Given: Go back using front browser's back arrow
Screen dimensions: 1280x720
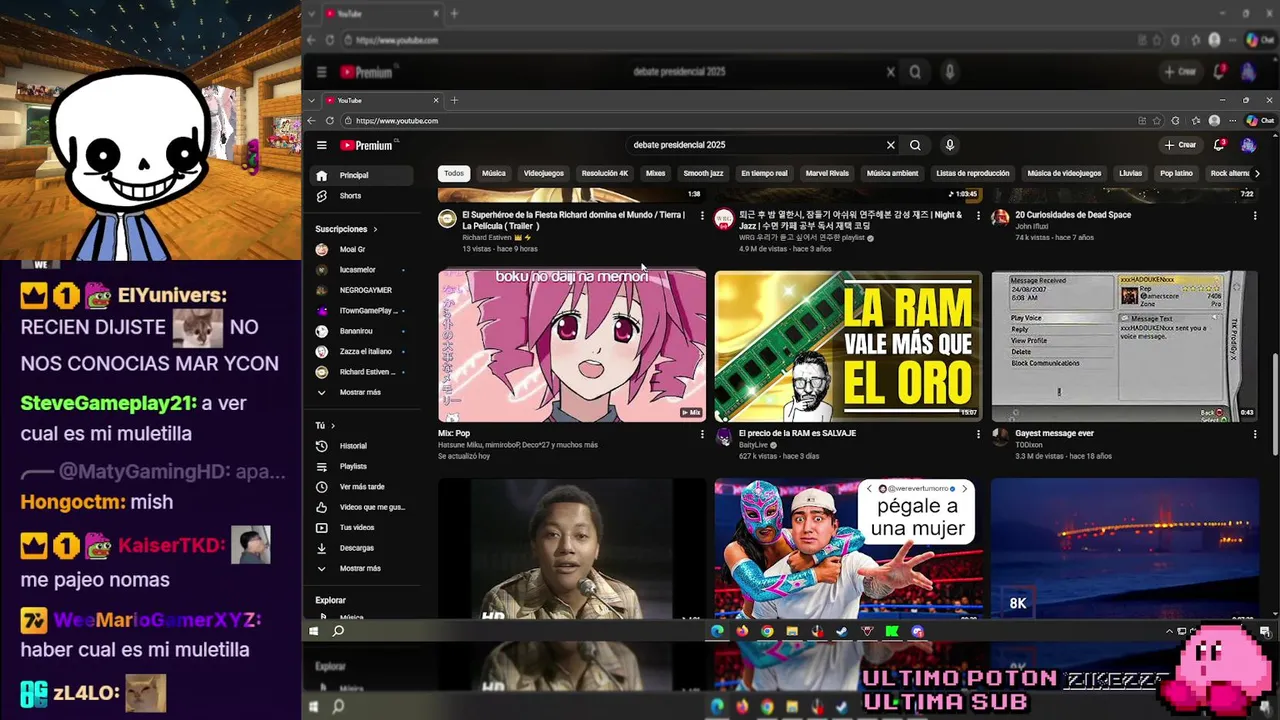Looking at the screenshot, I should point(311,121).
